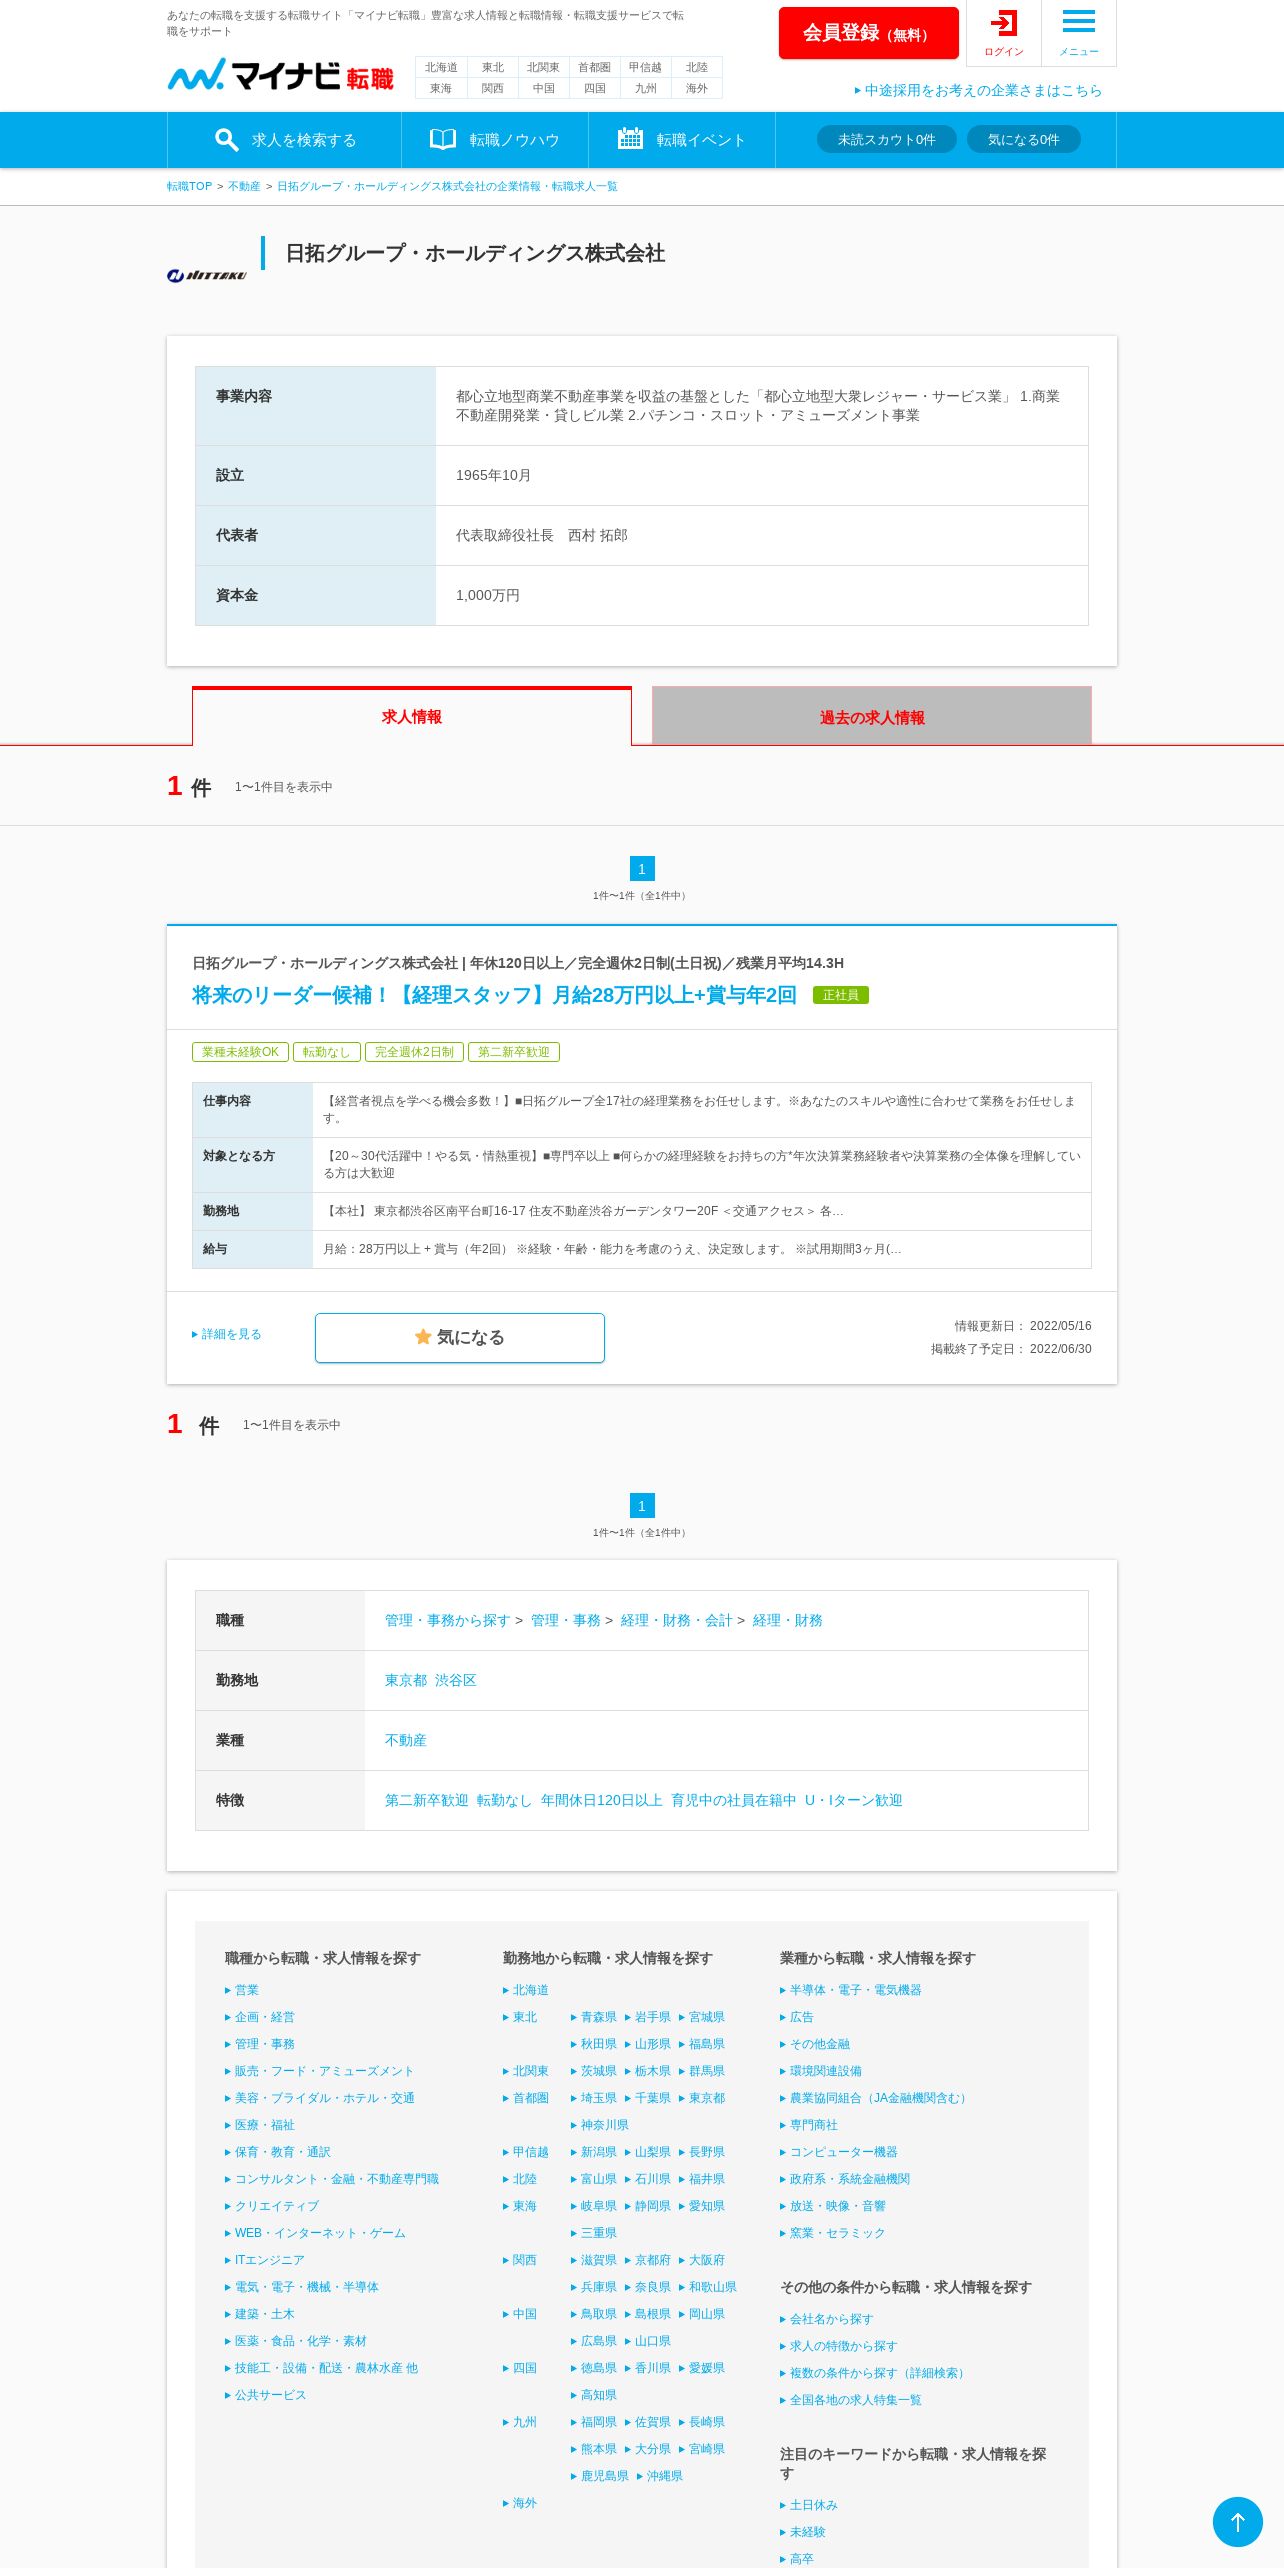The width and height of the screenshot is (1284, 2568).
Task: Click the NITTAKU company logo
Action: coord(207,275)
